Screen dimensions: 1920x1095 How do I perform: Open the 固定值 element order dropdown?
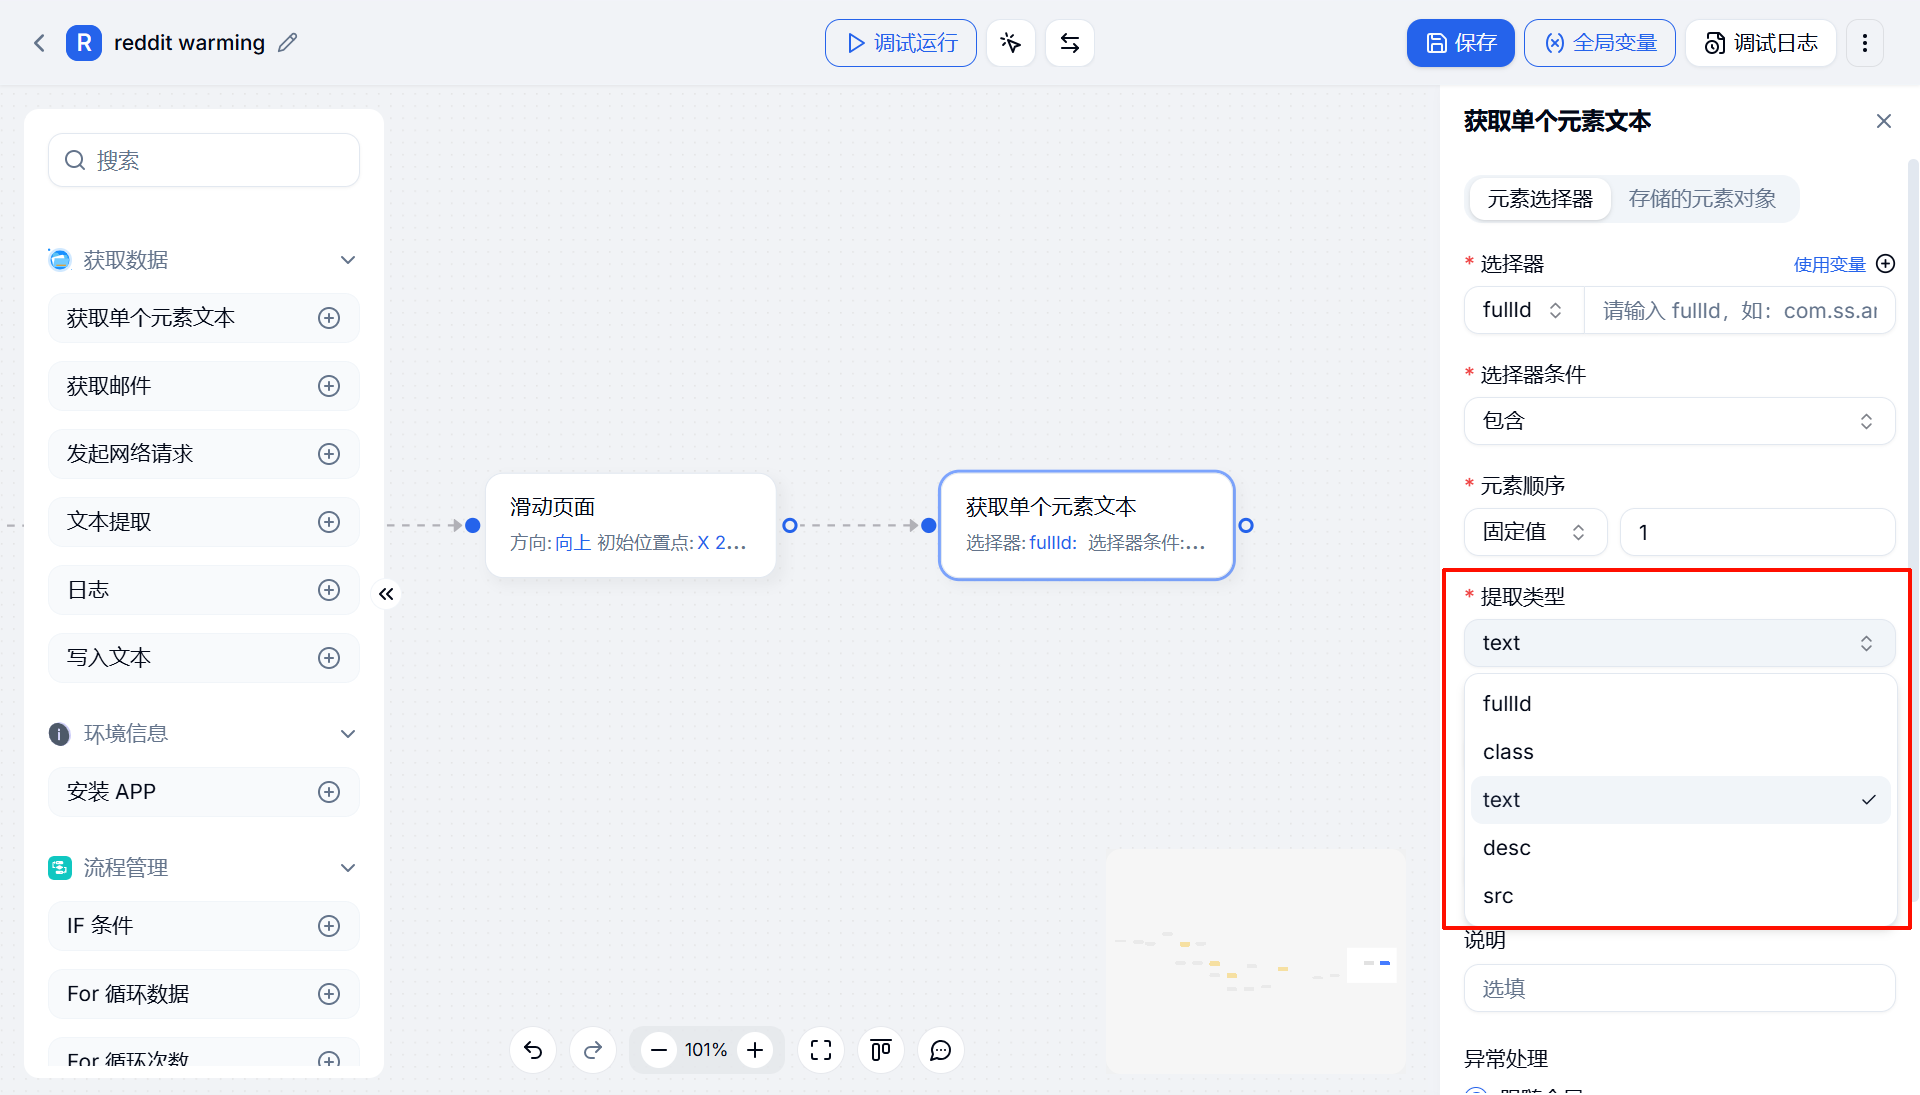tap(1536, 532)
